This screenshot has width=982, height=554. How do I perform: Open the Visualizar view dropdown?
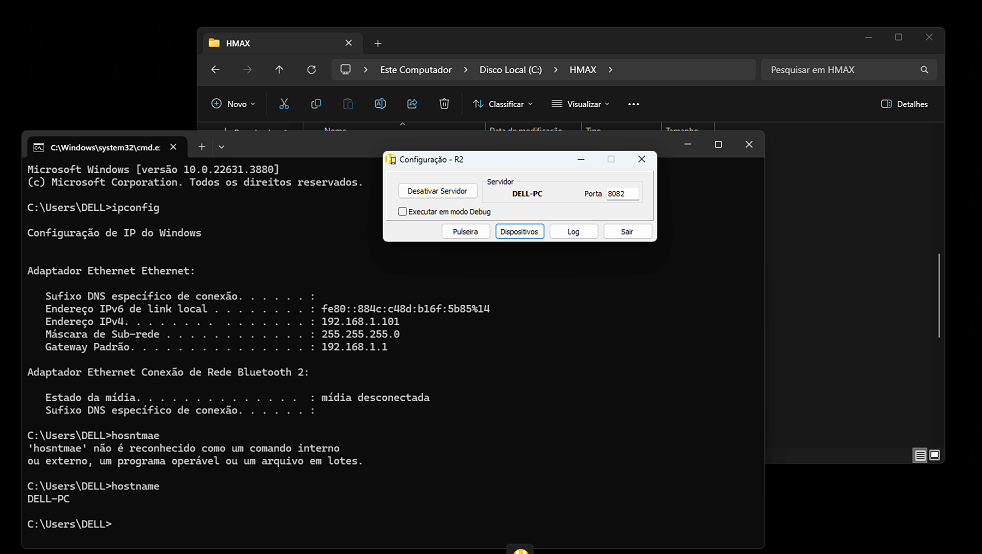point(585,104)
